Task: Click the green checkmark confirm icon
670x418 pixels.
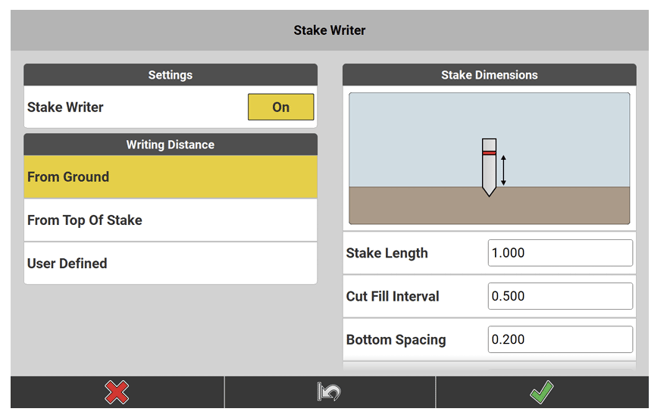Action: 544,393
